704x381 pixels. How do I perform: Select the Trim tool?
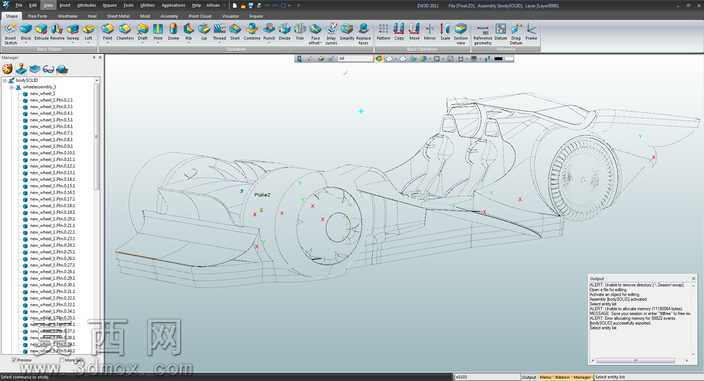pyautogui.click(x=300, y=32)
